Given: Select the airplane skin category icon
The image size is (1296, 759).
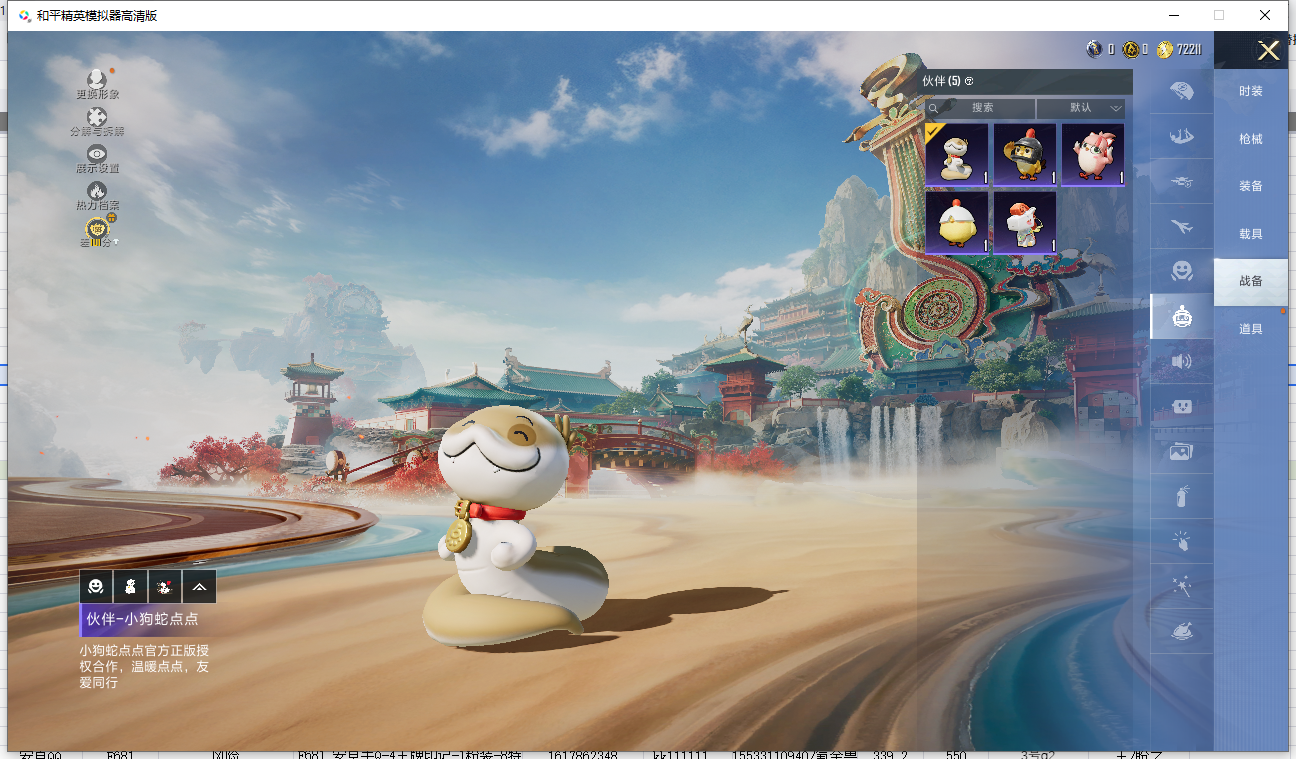Looking at the screenshot, I should [x=1181, y=226].
